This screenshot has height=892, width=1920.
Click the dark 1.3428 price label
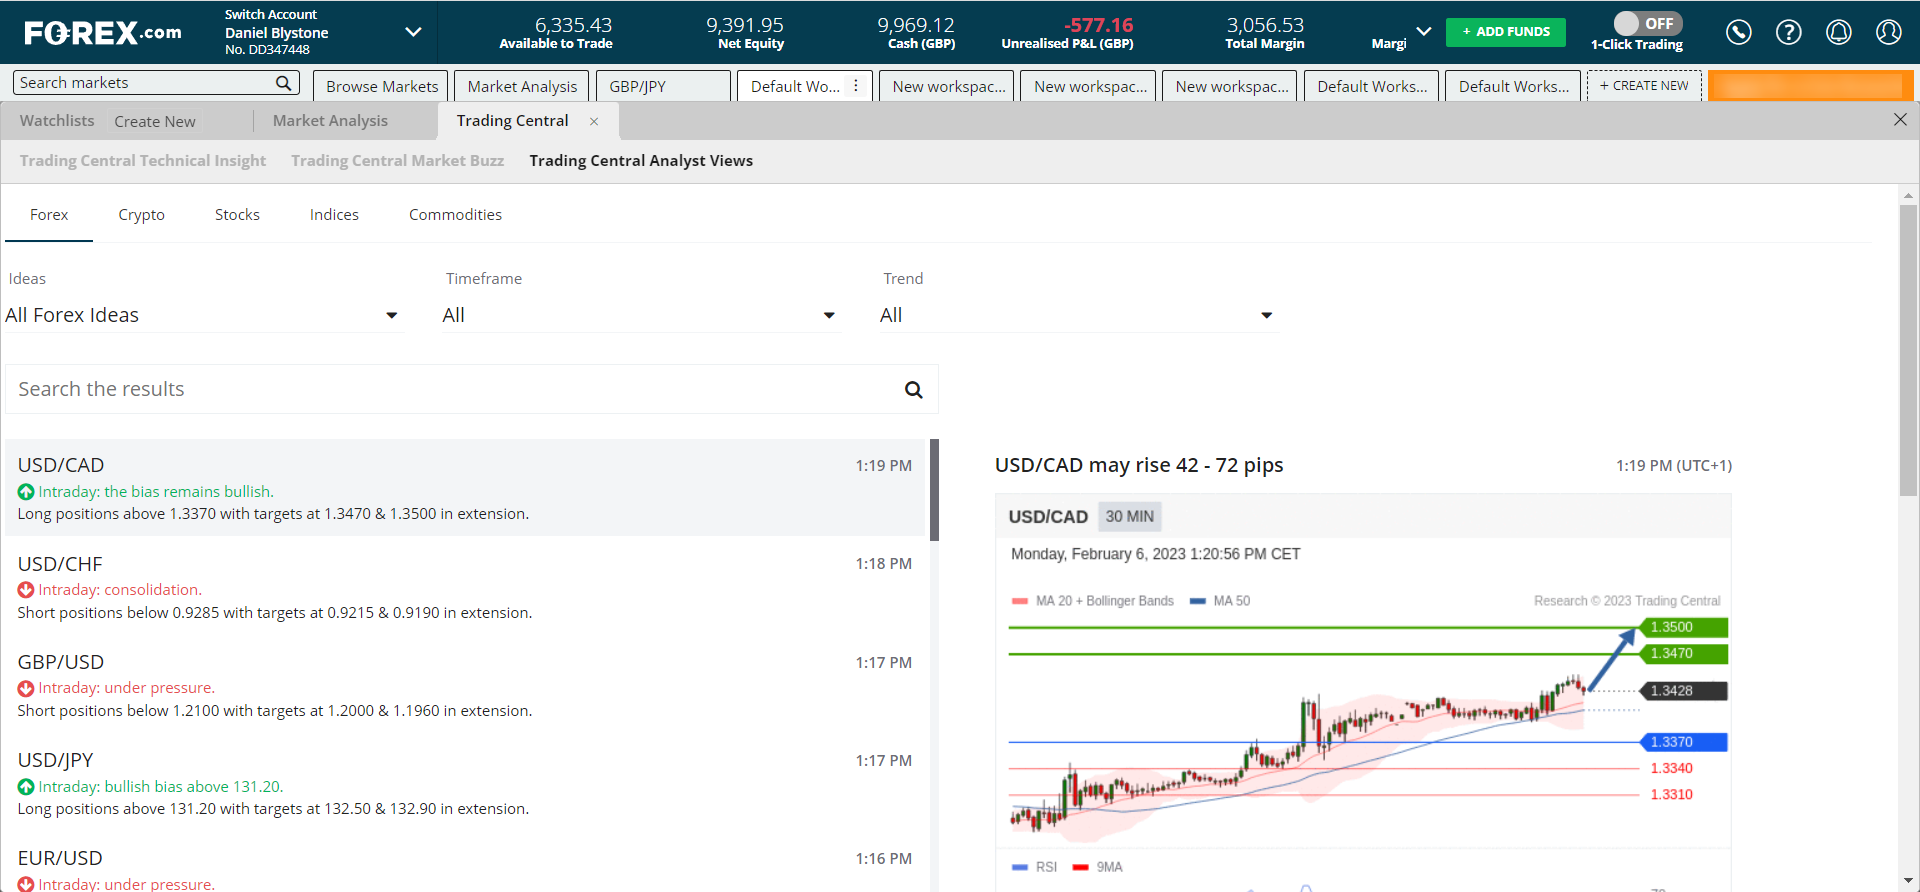[1683, 691]
